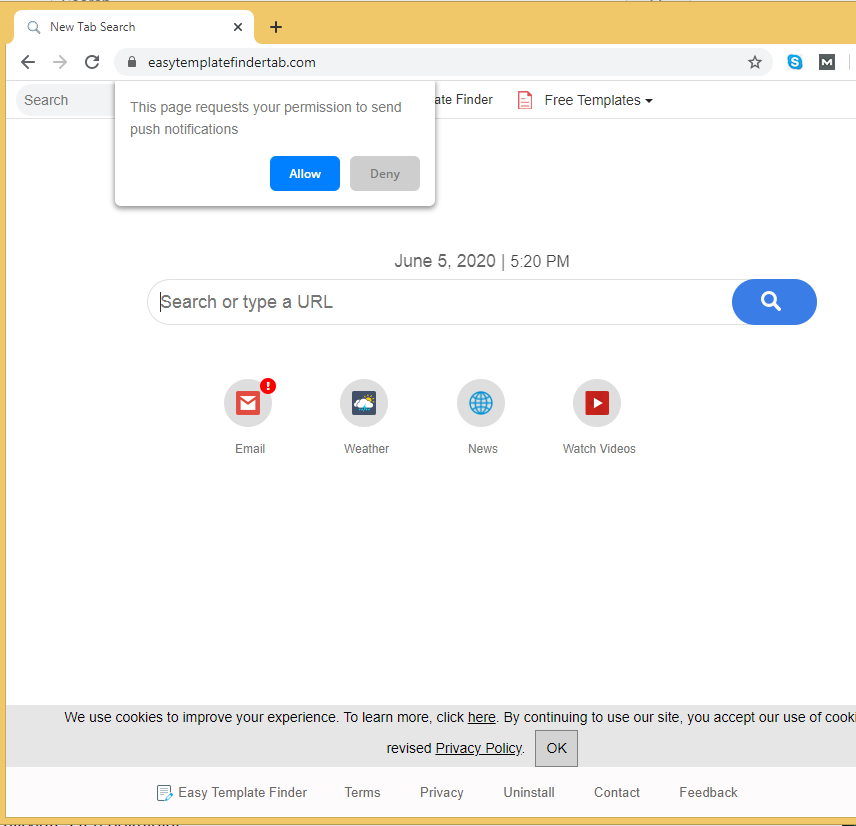Open the Free Templates dropdown
This screenshot has height=826, width=856.
tap(598, 100)
